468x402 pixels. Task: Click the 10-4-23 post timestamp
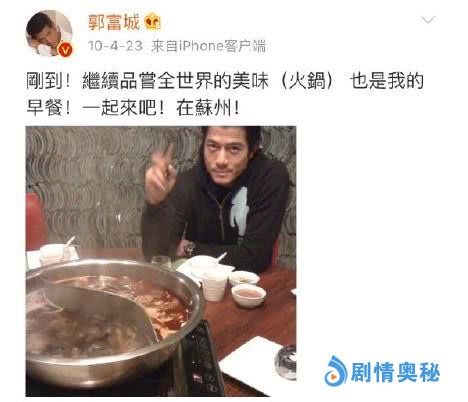coord(115,46)
